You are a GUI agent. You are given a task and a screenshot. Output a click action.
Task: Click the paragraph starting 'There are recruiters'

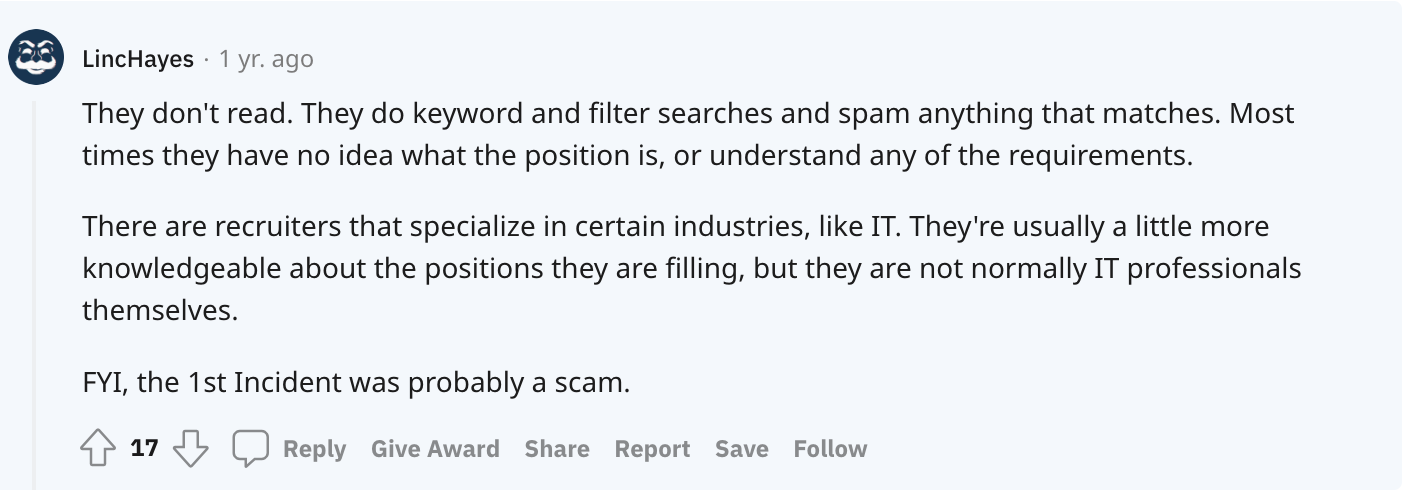pos(692,268)
